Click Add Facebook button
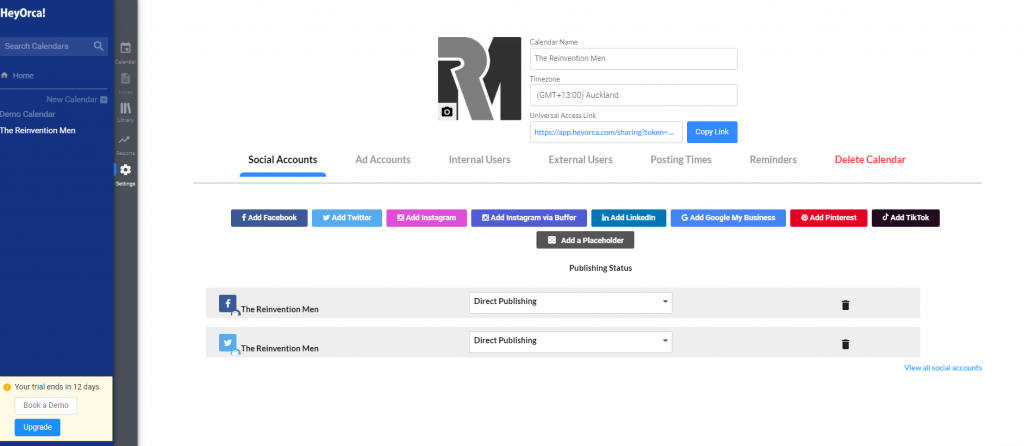Image resolution: width=1024 pixels, height=446 pixels. pos(269,218)
